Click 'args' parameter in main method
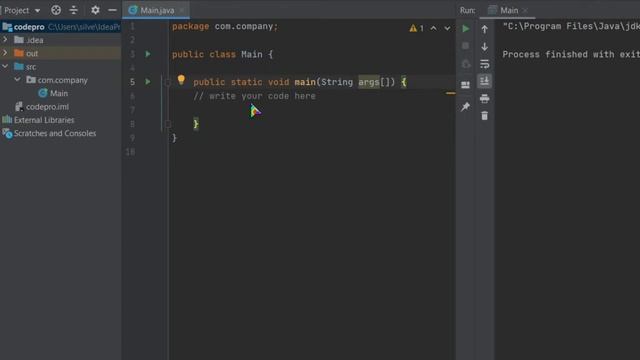640x360 pixels. 369,82
